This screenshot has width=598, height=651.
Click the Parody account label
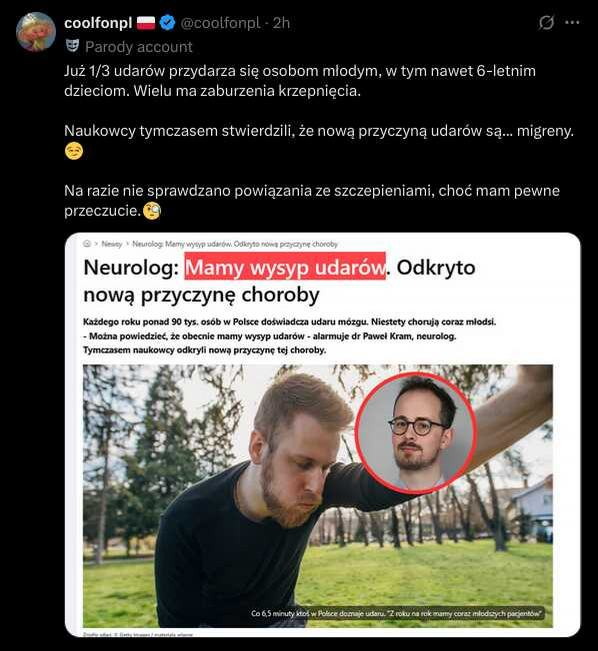pos(139,47)
